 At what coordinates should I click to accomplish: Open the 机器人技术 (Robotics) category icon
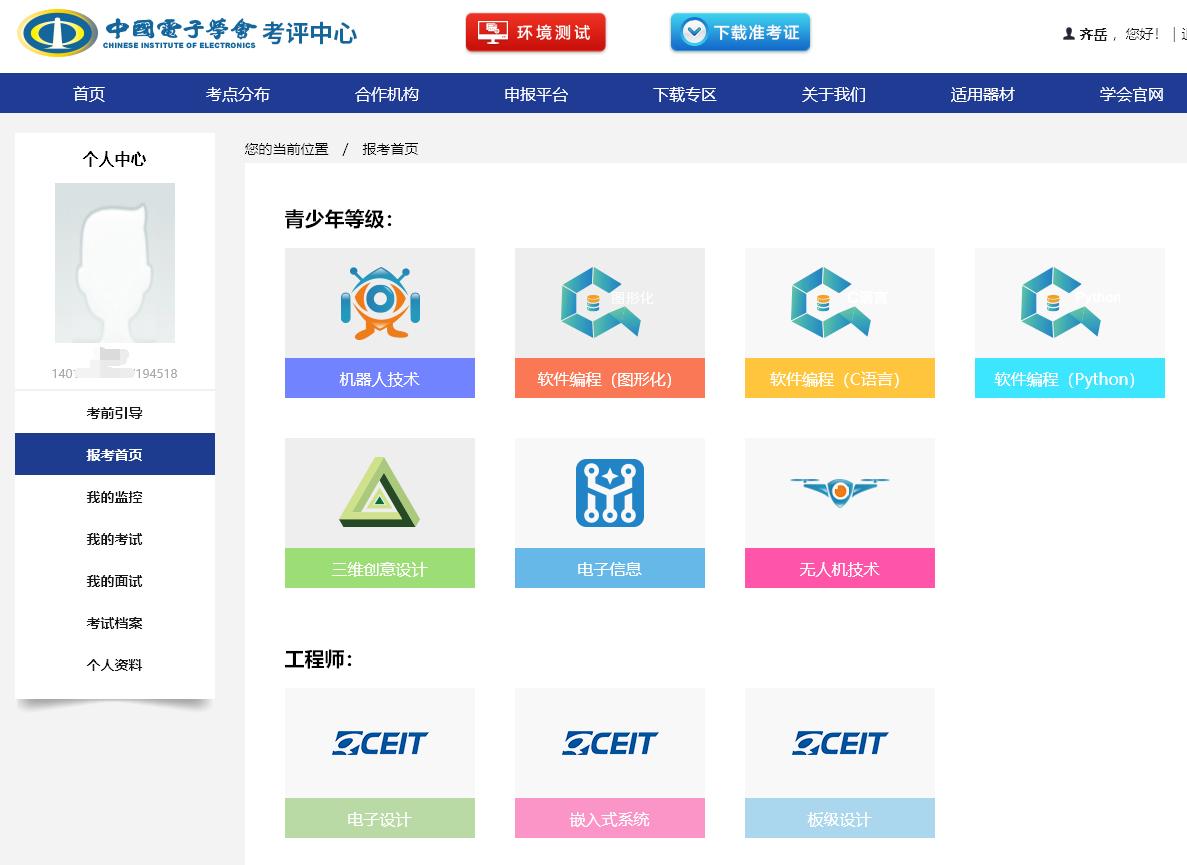click(x=379, y=302)
